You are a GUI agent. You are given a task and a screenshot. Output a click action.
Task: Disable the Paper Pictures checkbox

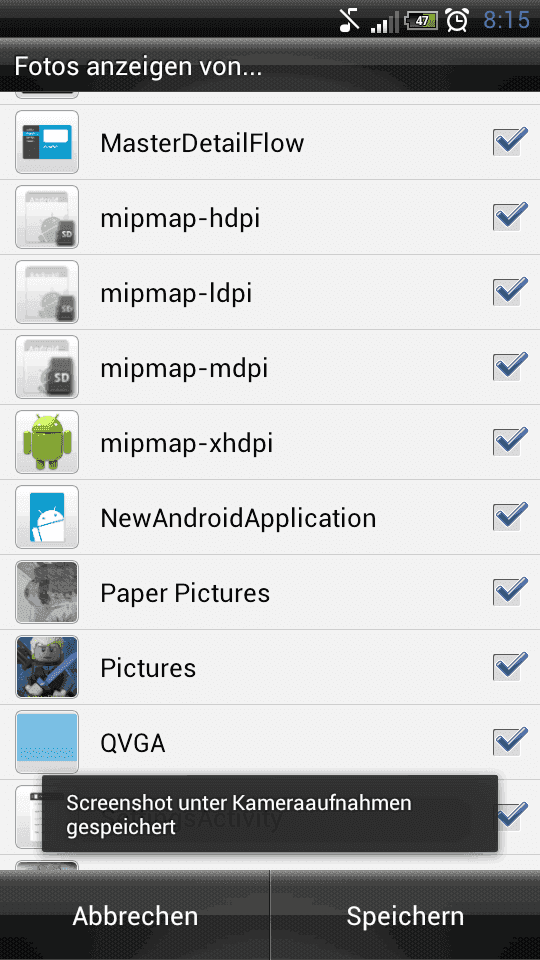[x=510, y=591]
